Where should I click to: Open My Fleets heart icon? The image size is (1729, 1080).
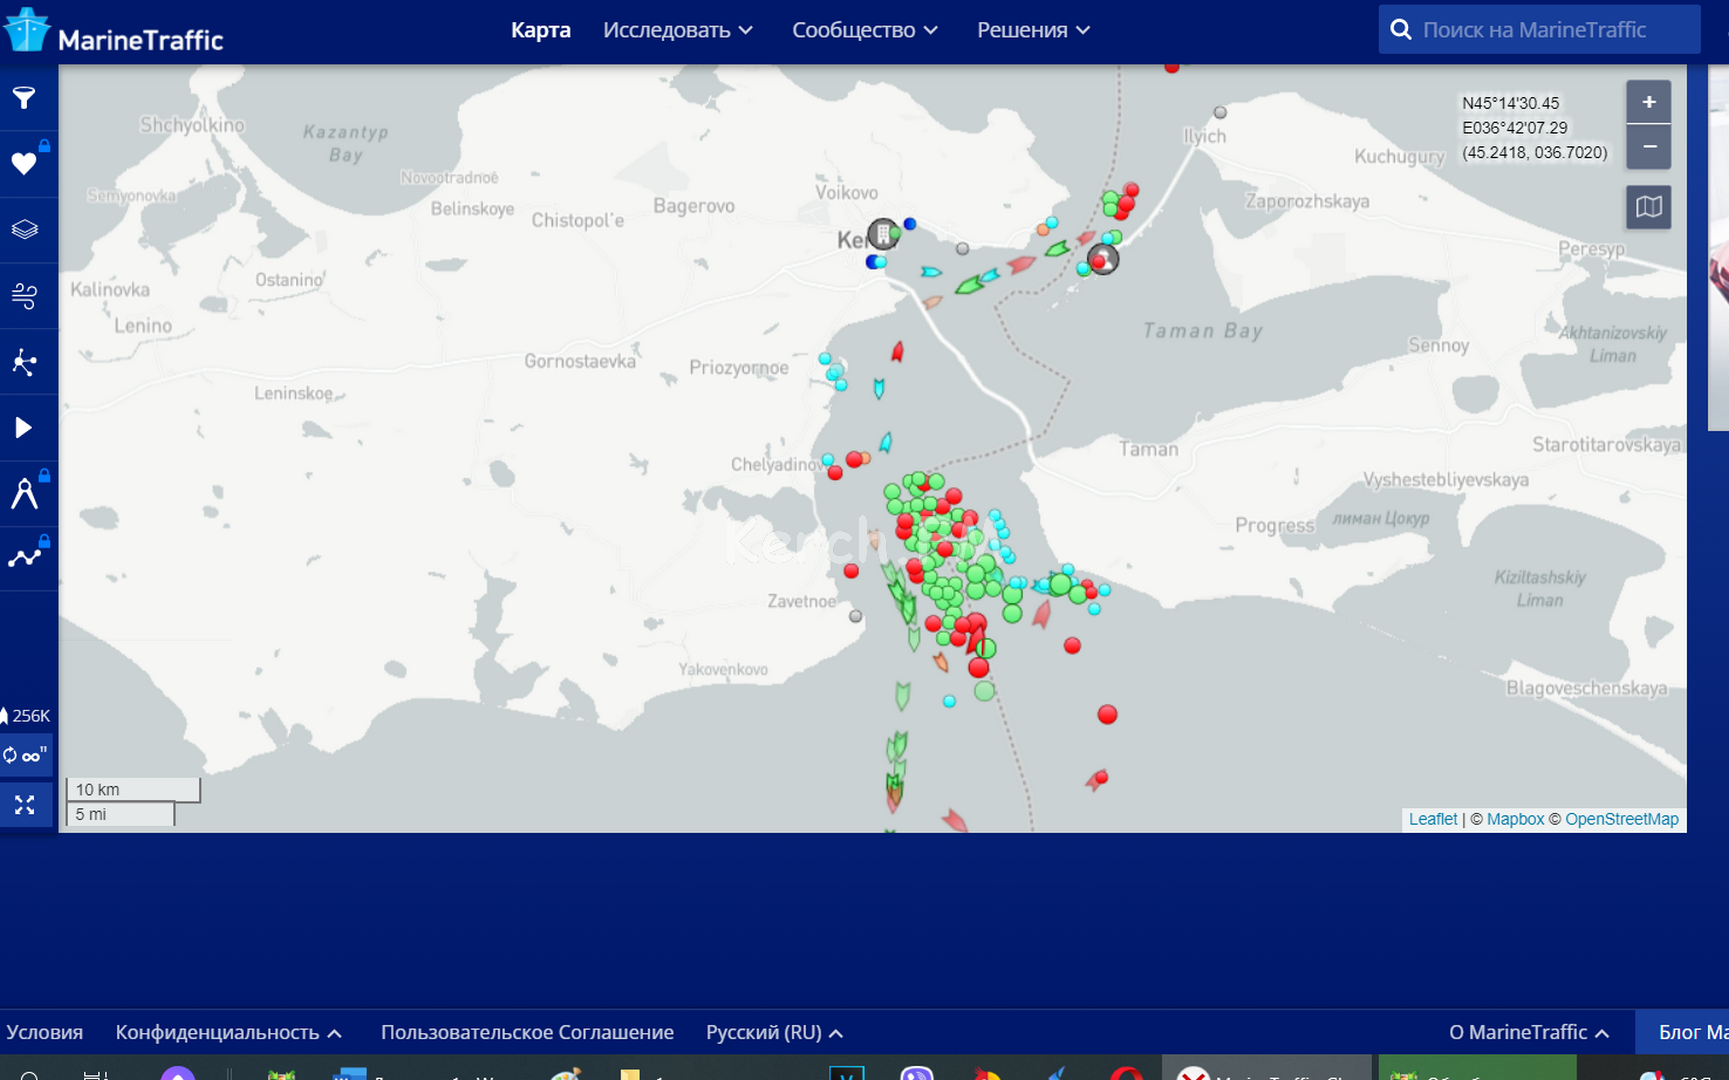coord(24,163)
